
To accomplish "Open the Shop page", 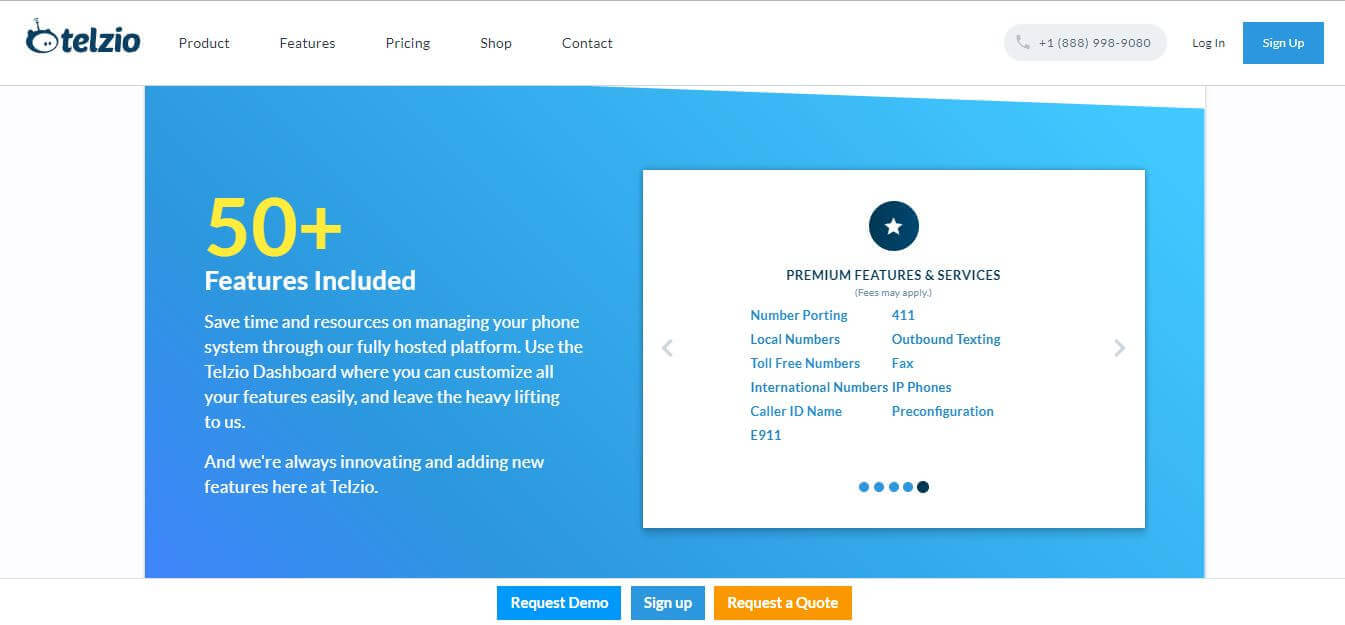I will point(496,43).
